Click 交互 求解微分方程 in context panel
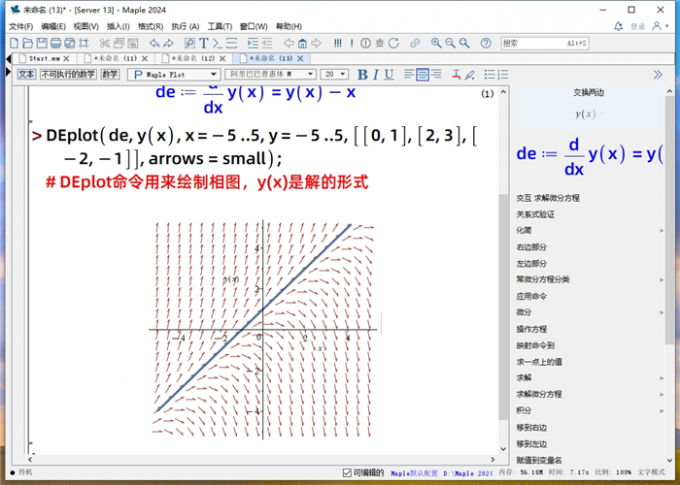 pos(547,198)
